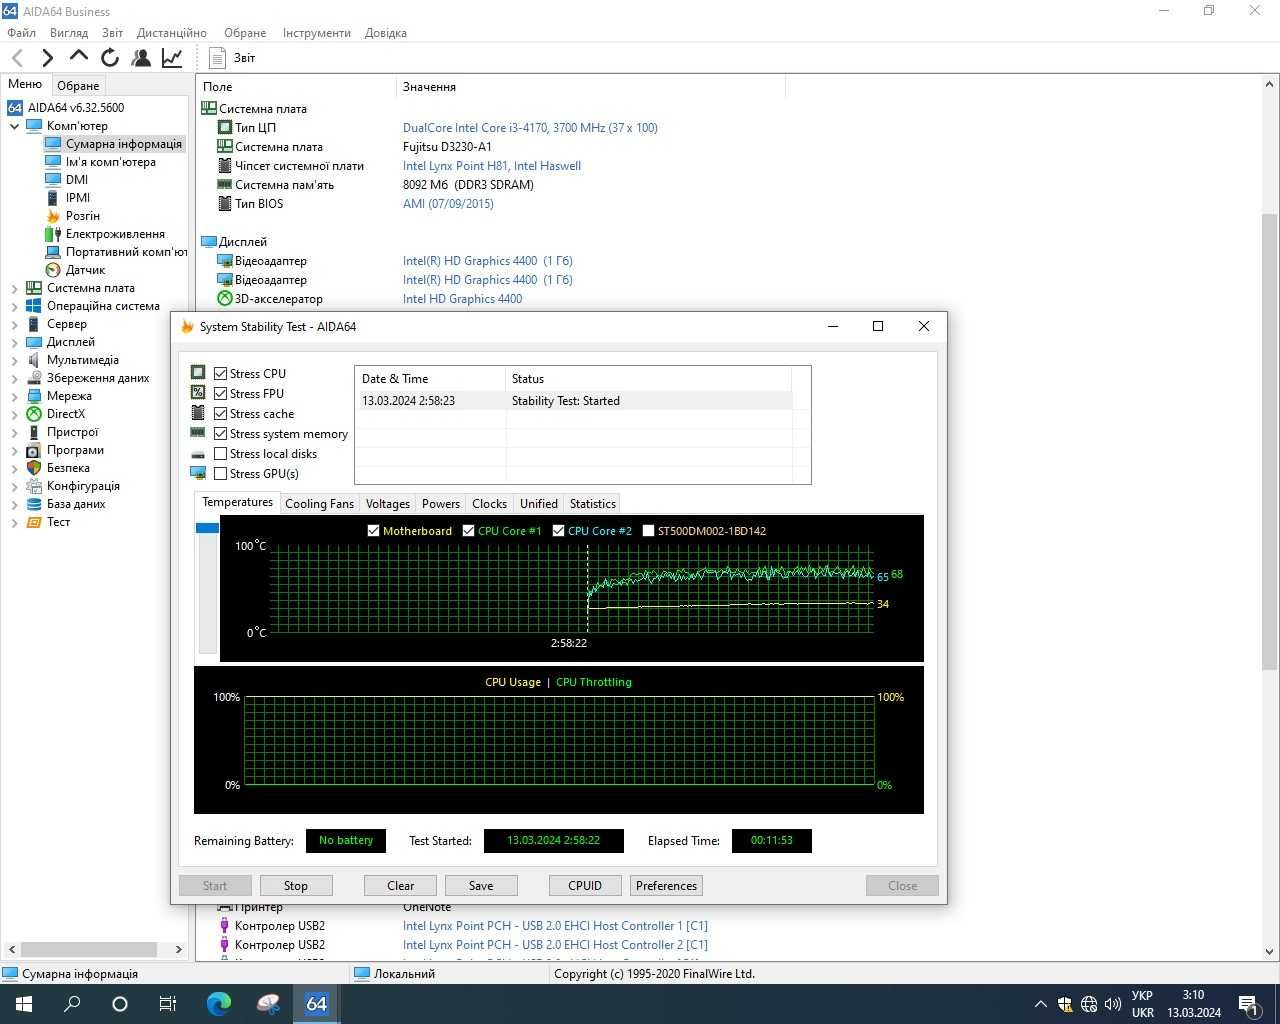The width and height of the screenshot is (1280, 1024).
Task: Select DMI in the sidebar tree
Action: point(77,180)
